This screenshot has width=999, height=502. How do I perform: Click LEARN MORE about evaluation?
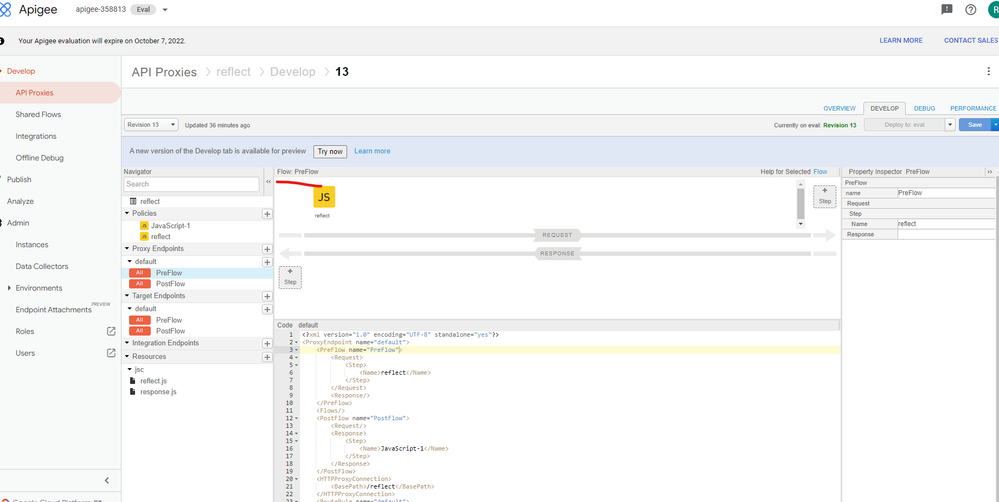point(901,41)
